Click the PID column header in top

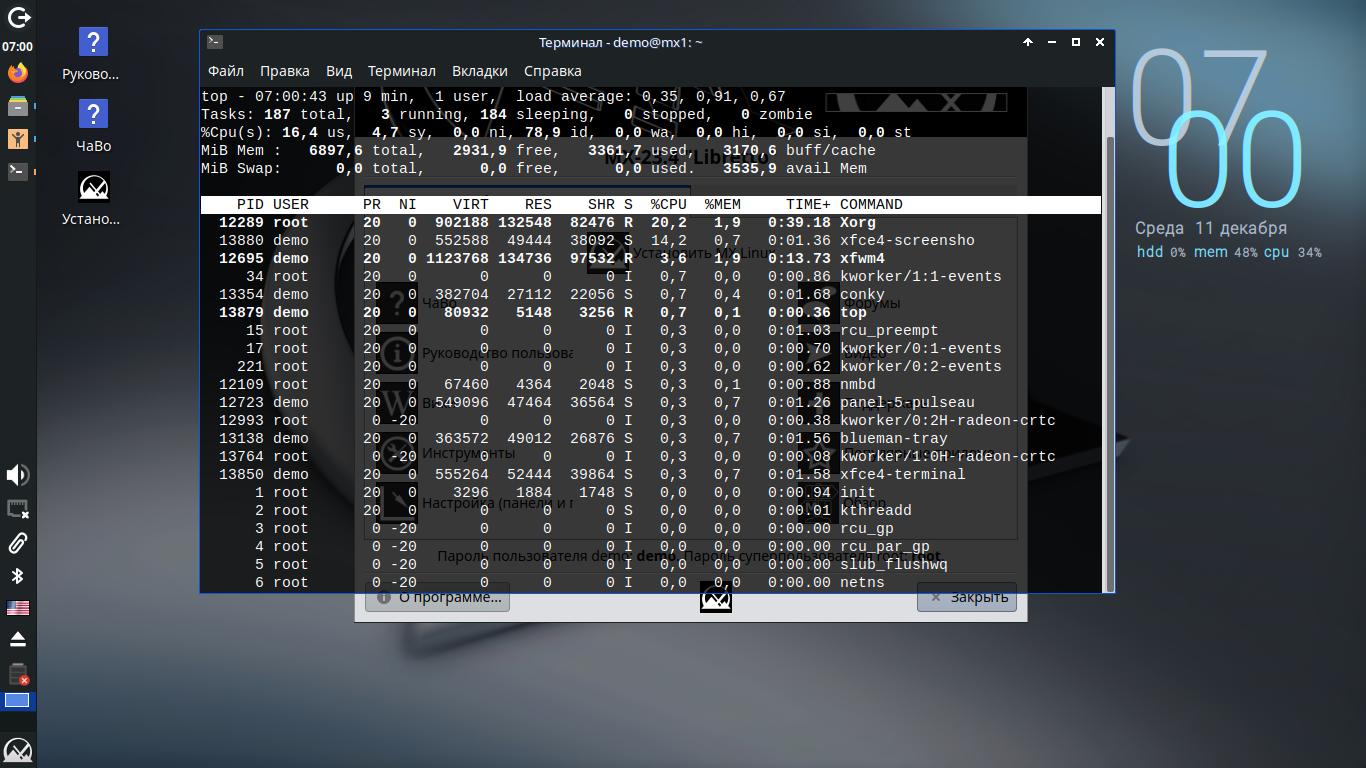point(250,204)
